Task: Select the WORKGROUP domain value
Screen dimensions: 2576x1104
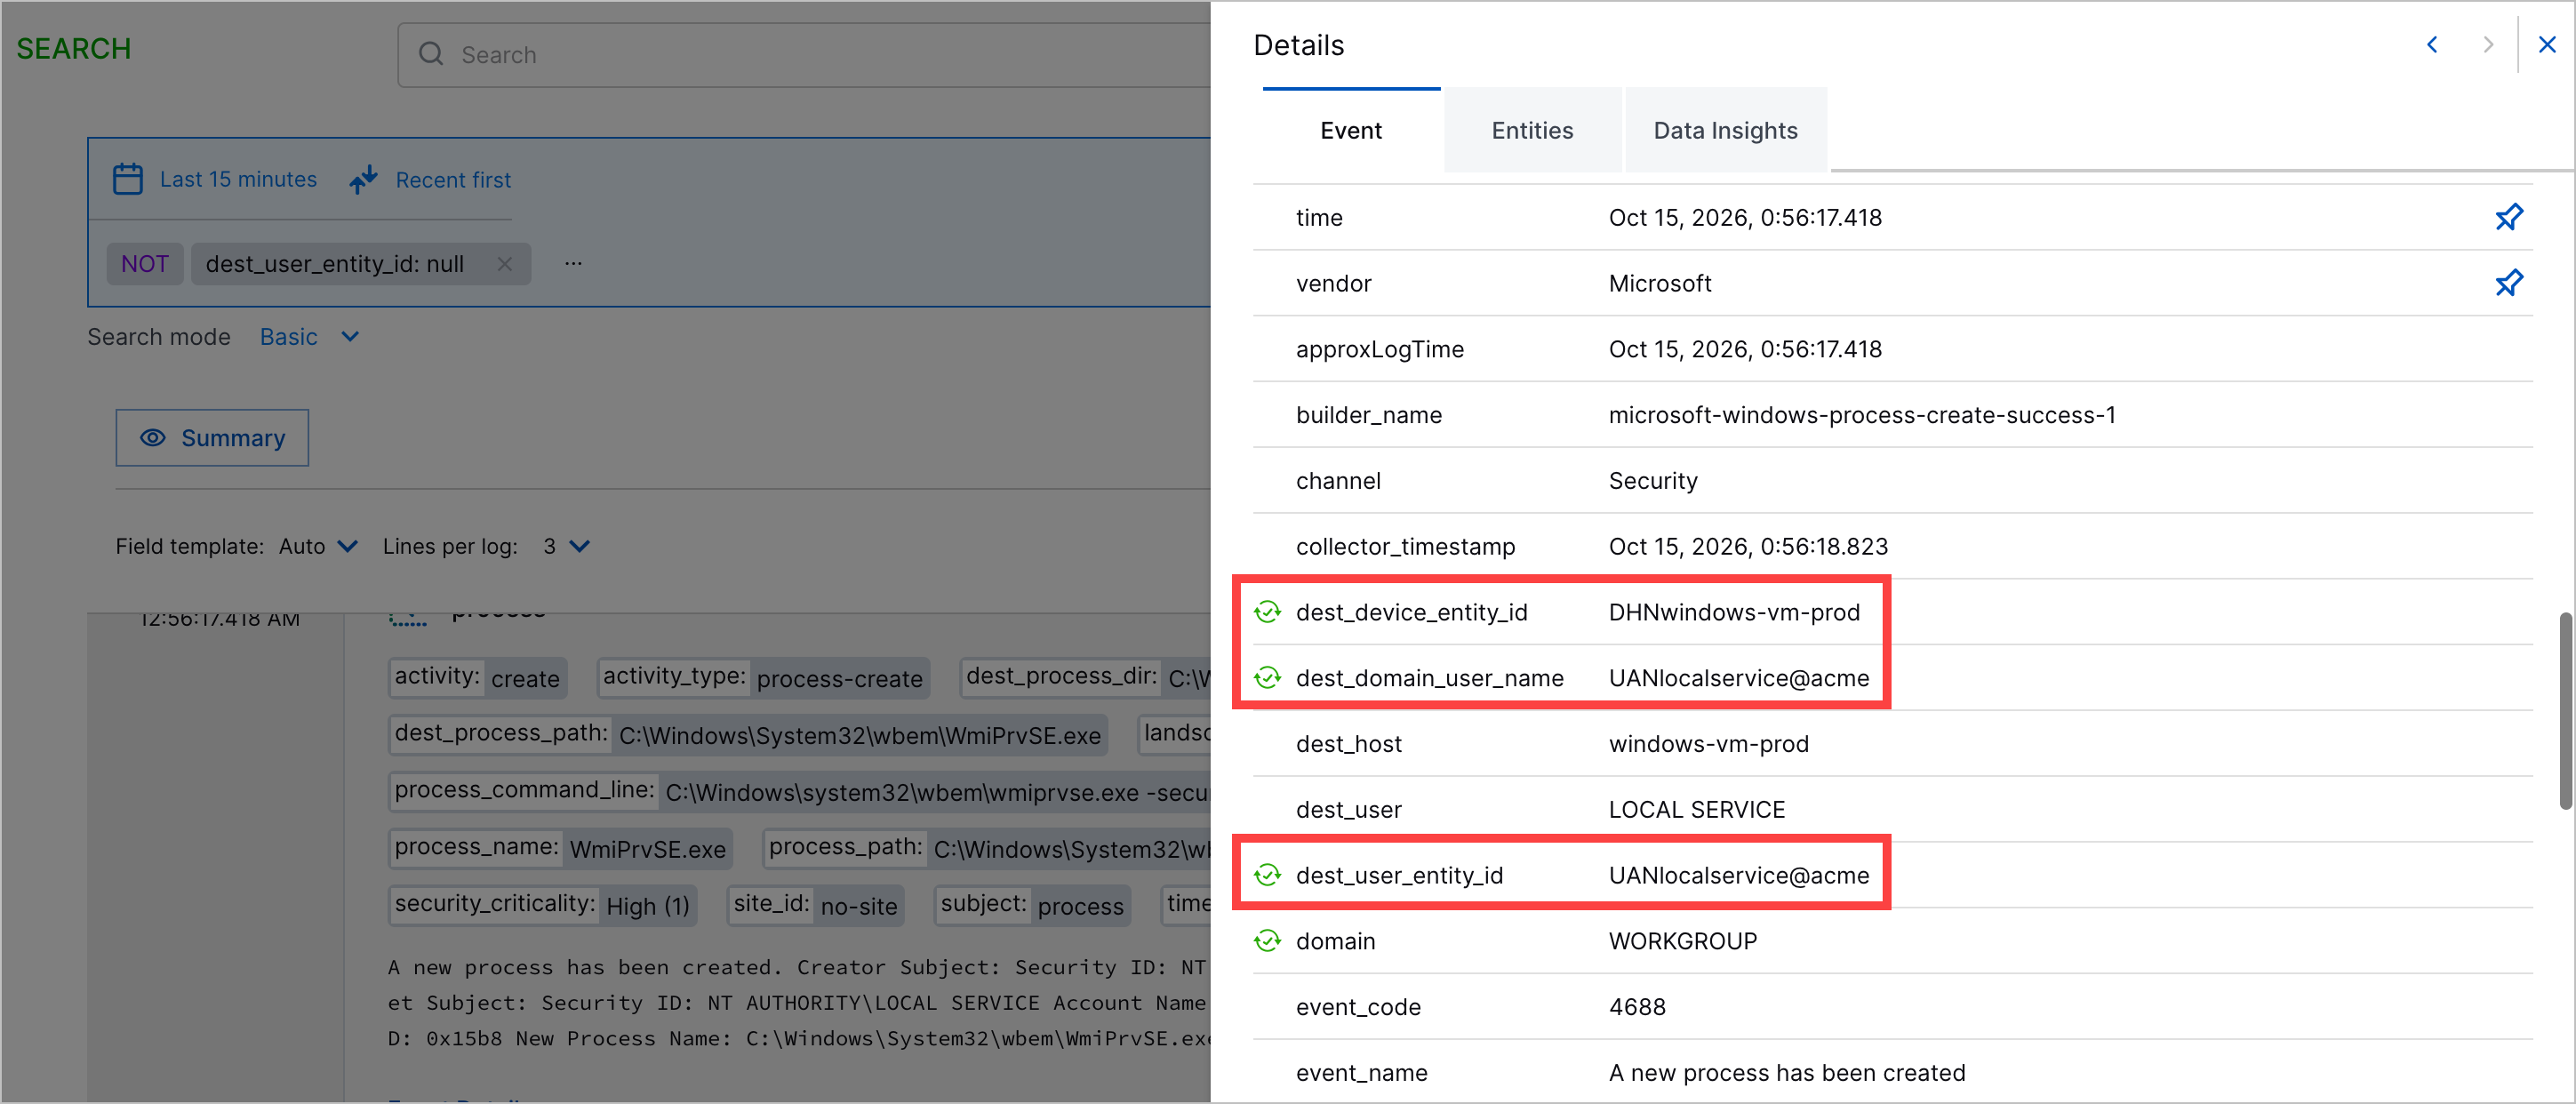Action: [1682, 941]
